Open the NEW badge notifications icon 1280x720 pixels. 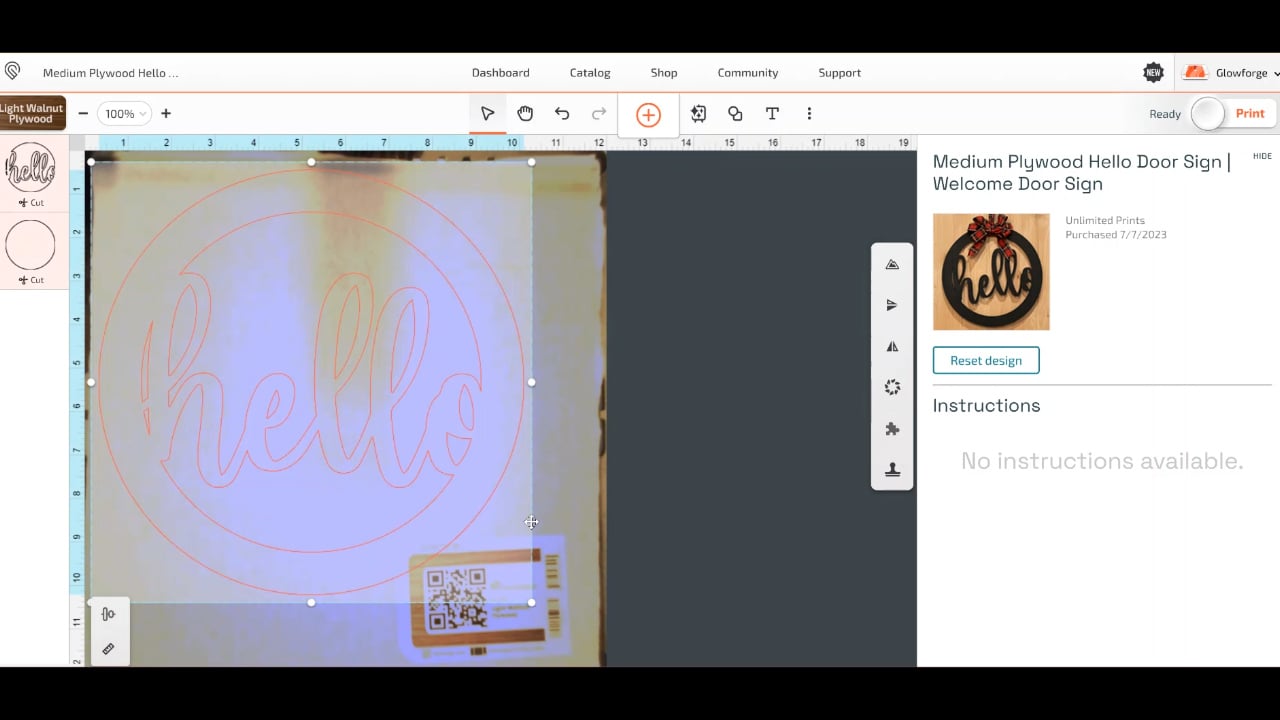[1153, 72]
